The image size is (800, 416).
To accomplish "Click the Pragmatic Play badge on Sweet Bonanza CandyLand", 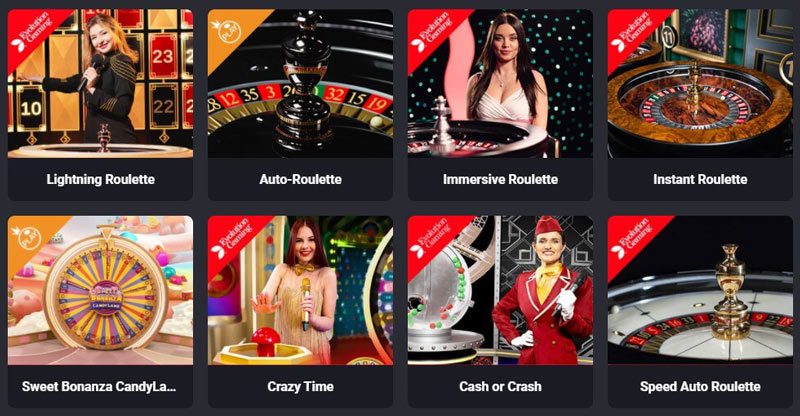I will [32, 240].
